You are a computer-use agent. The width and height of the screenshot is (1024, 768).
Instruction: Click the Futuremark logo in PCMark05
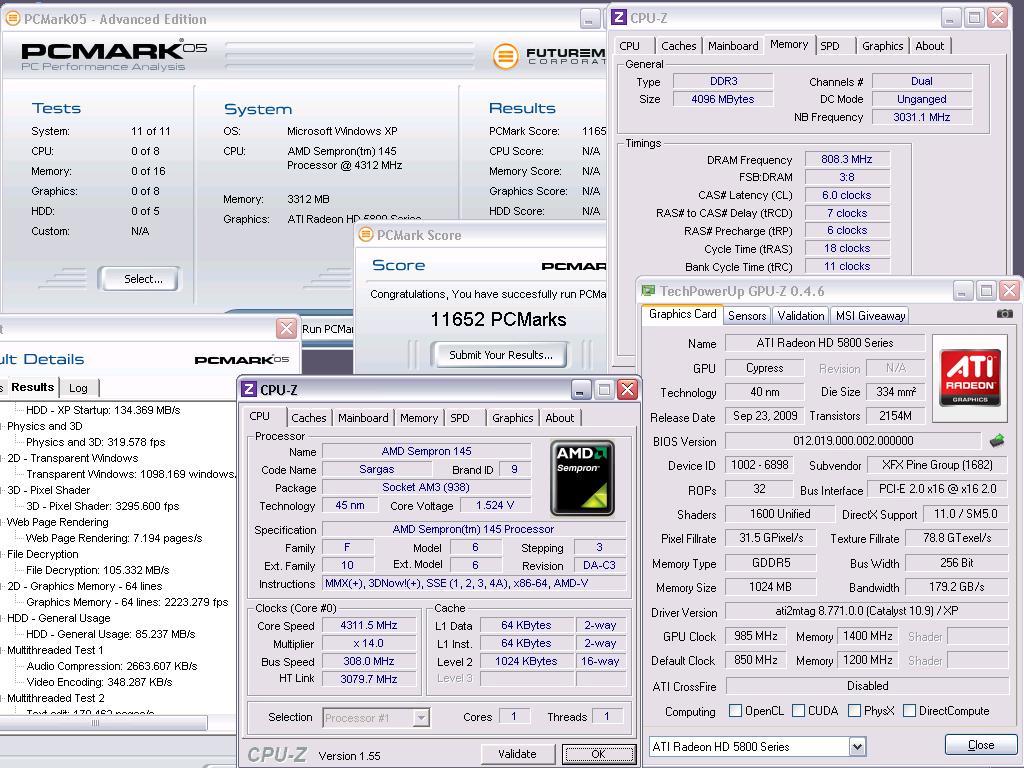pos(549,56)
